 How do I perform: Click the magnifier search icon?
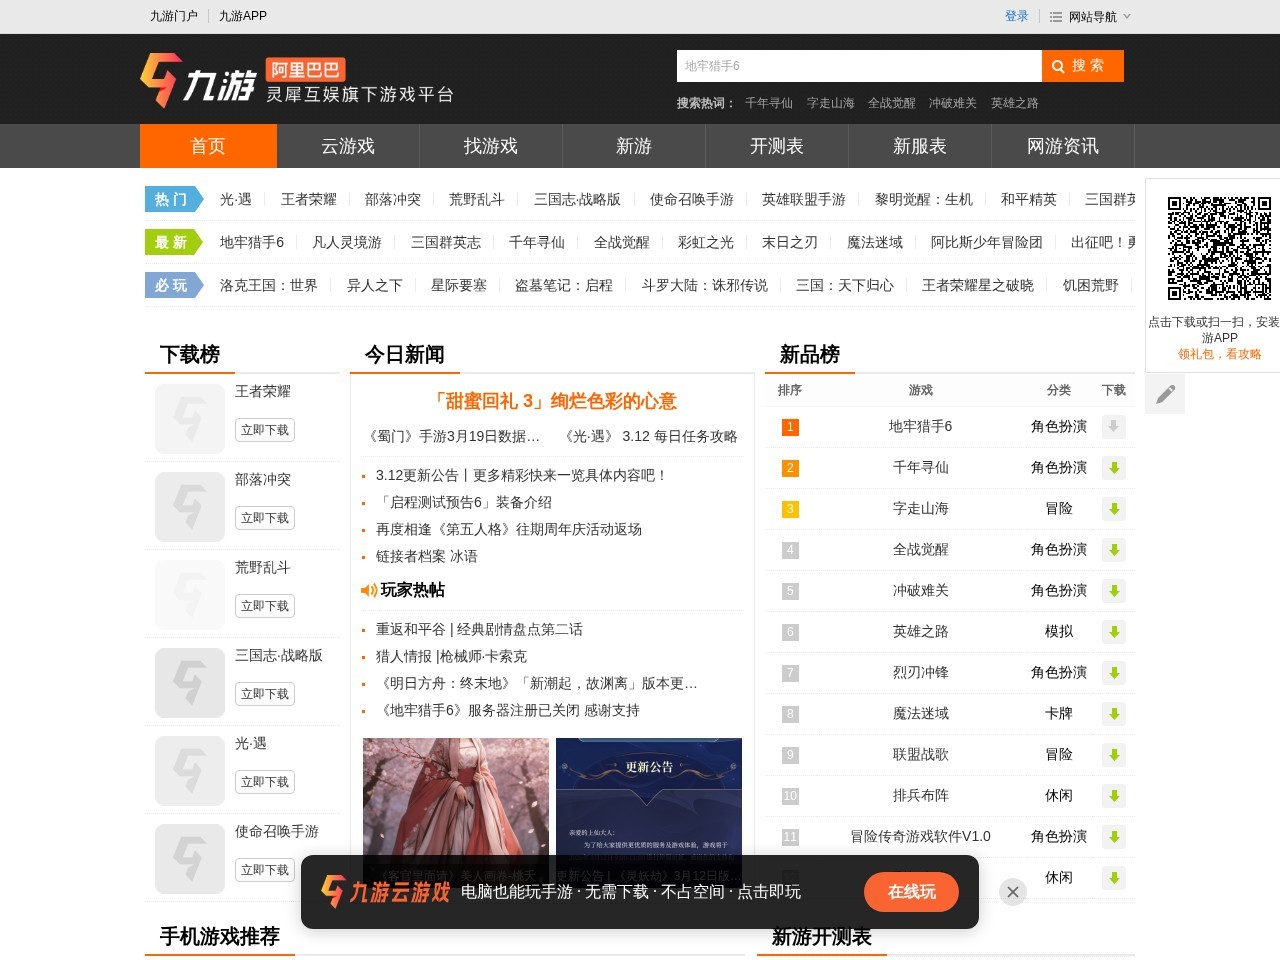[x=1058, y=66]
